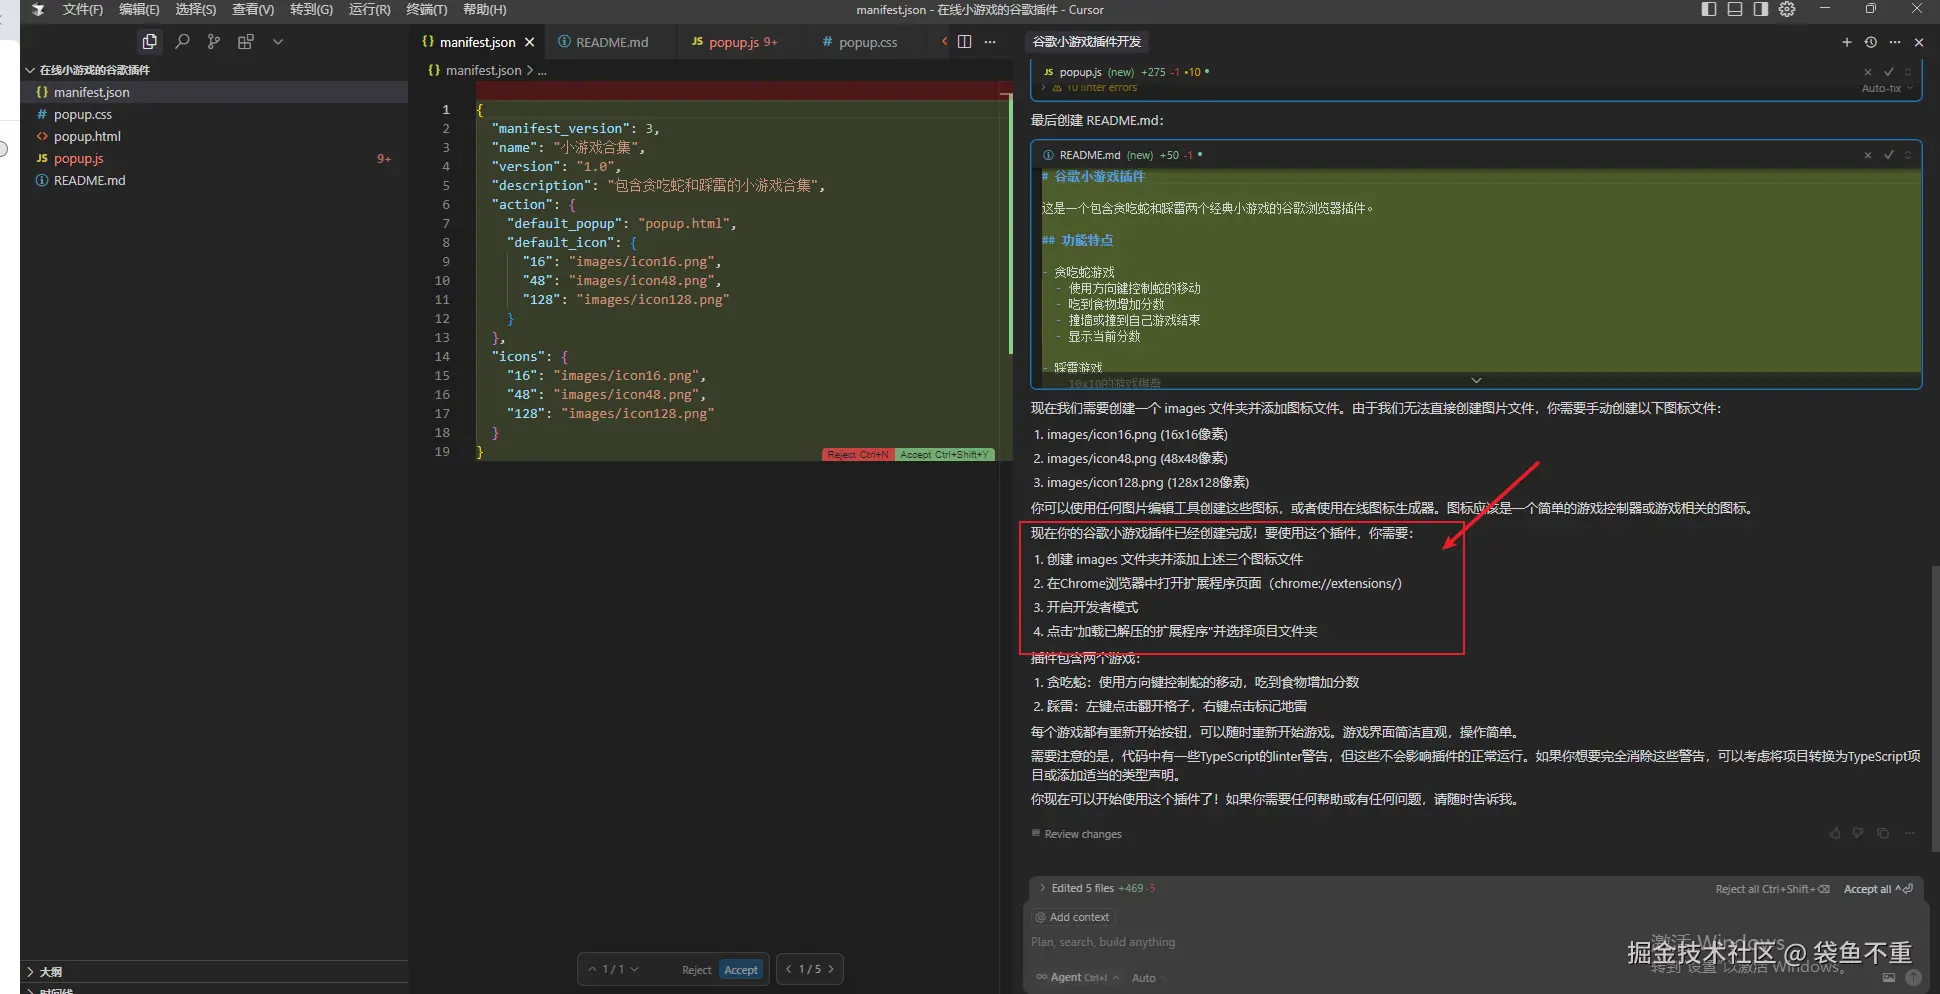This screenshot has height=994, width=1940.
Task: Click the split editor icon
Action: (x=964, y=42)
